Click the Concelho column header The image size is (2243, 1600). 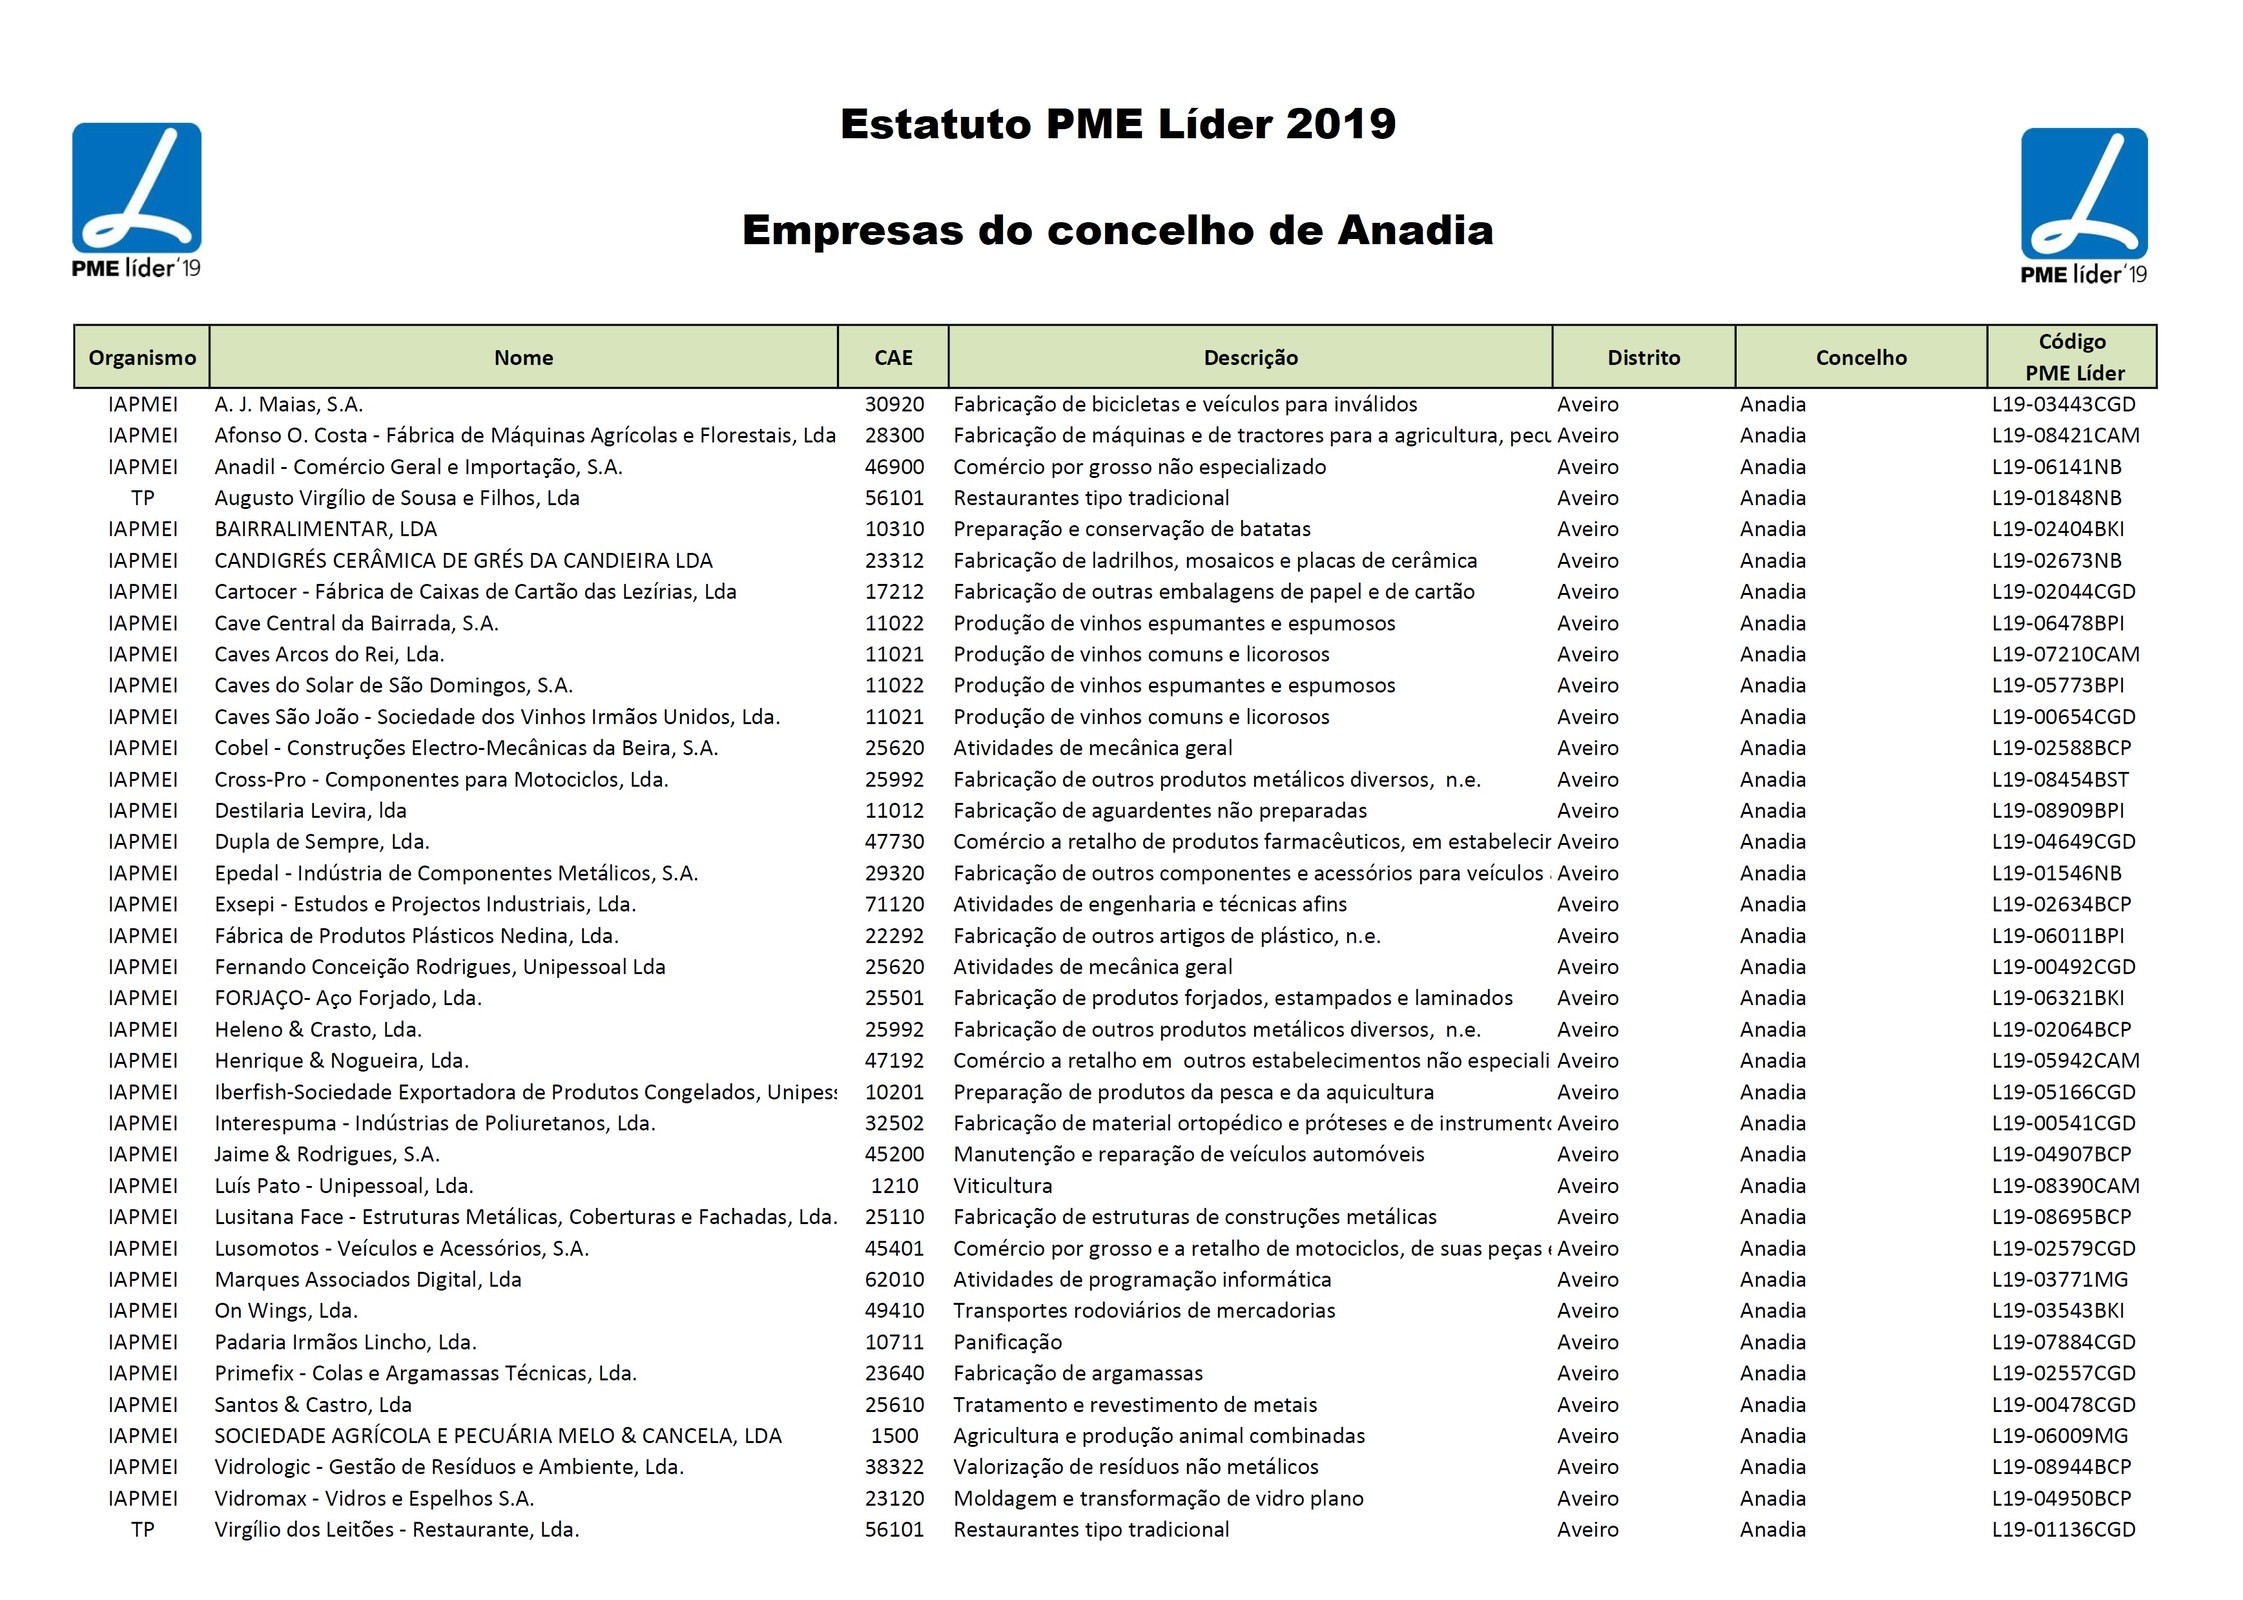1861,357
